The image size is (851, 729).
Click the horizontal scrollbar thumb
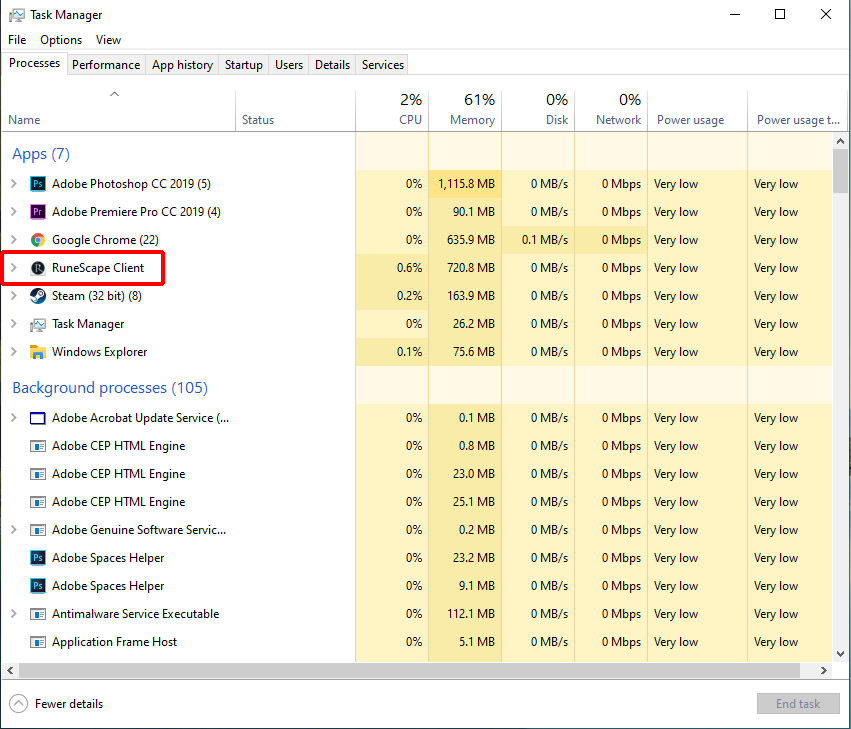tap(410, 671)
